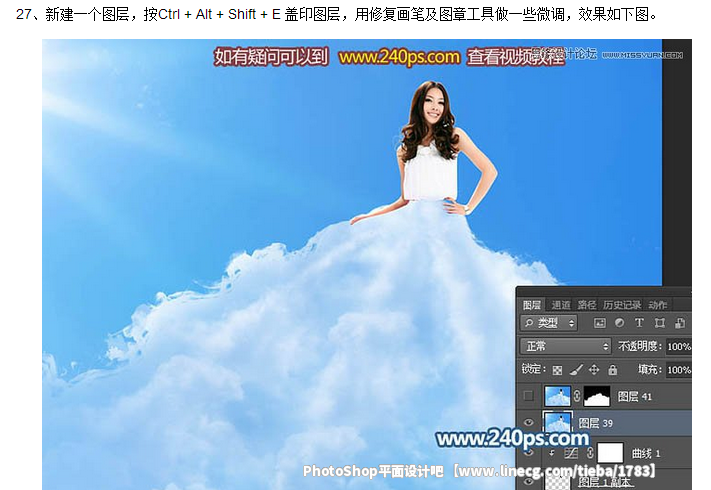711x490 pixels.
Task: Hide layer 图层 39 using eye icon
Action: pyautogui.click(x=528, y=422)
